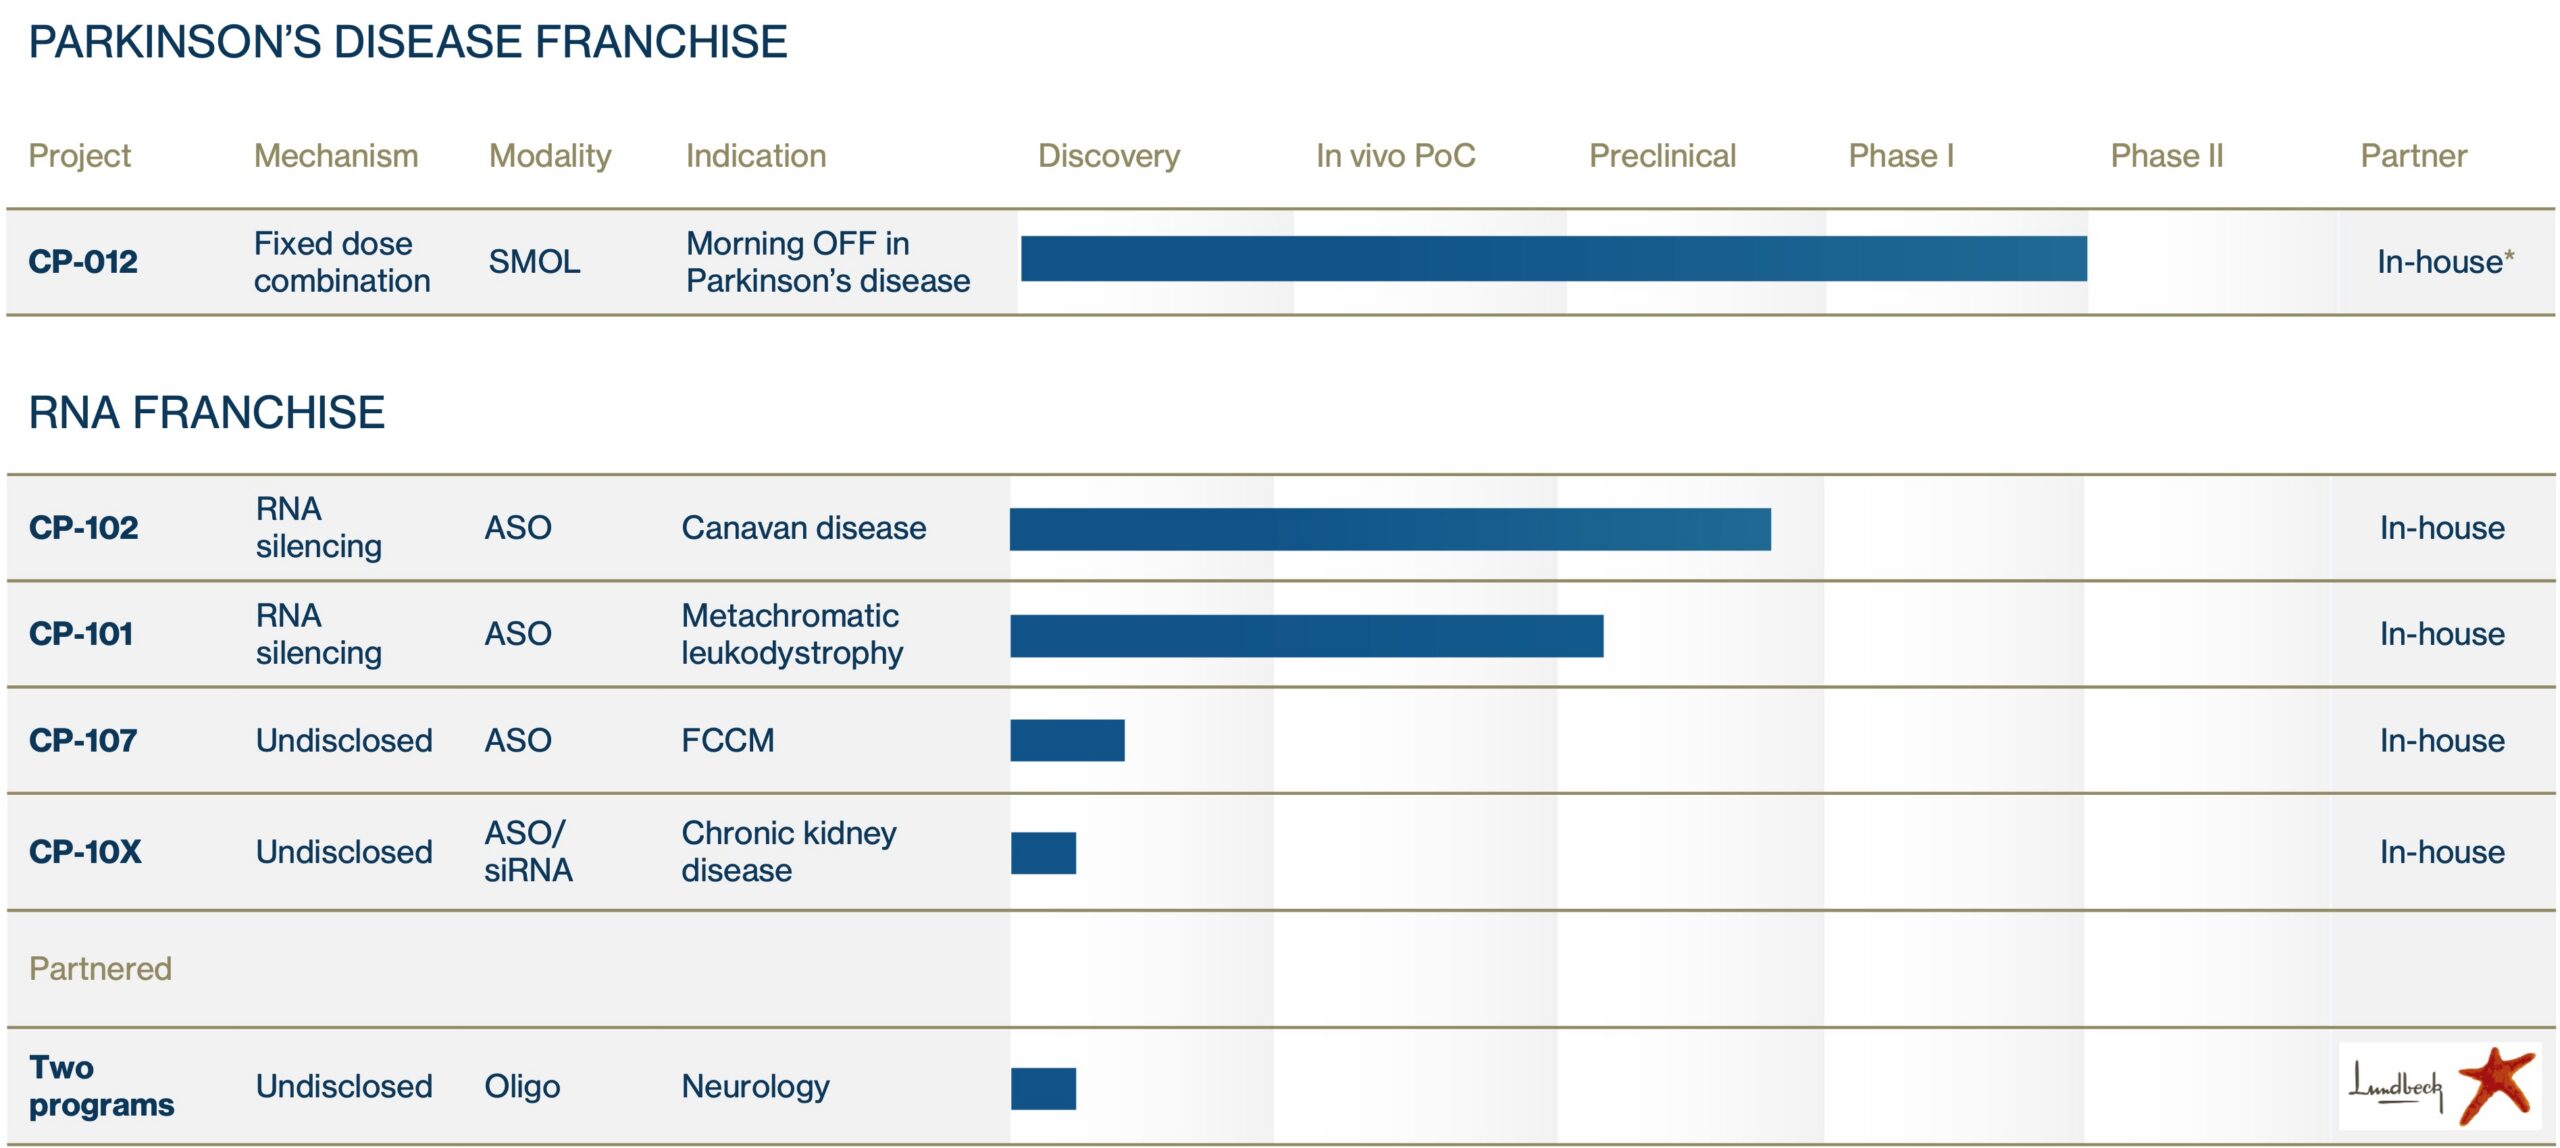Image resolution: width=2560 pixels, height=1148 pixels.
Task: Click the Metachromatic leukodystrophy indication
Action: (x=791, y=634)
